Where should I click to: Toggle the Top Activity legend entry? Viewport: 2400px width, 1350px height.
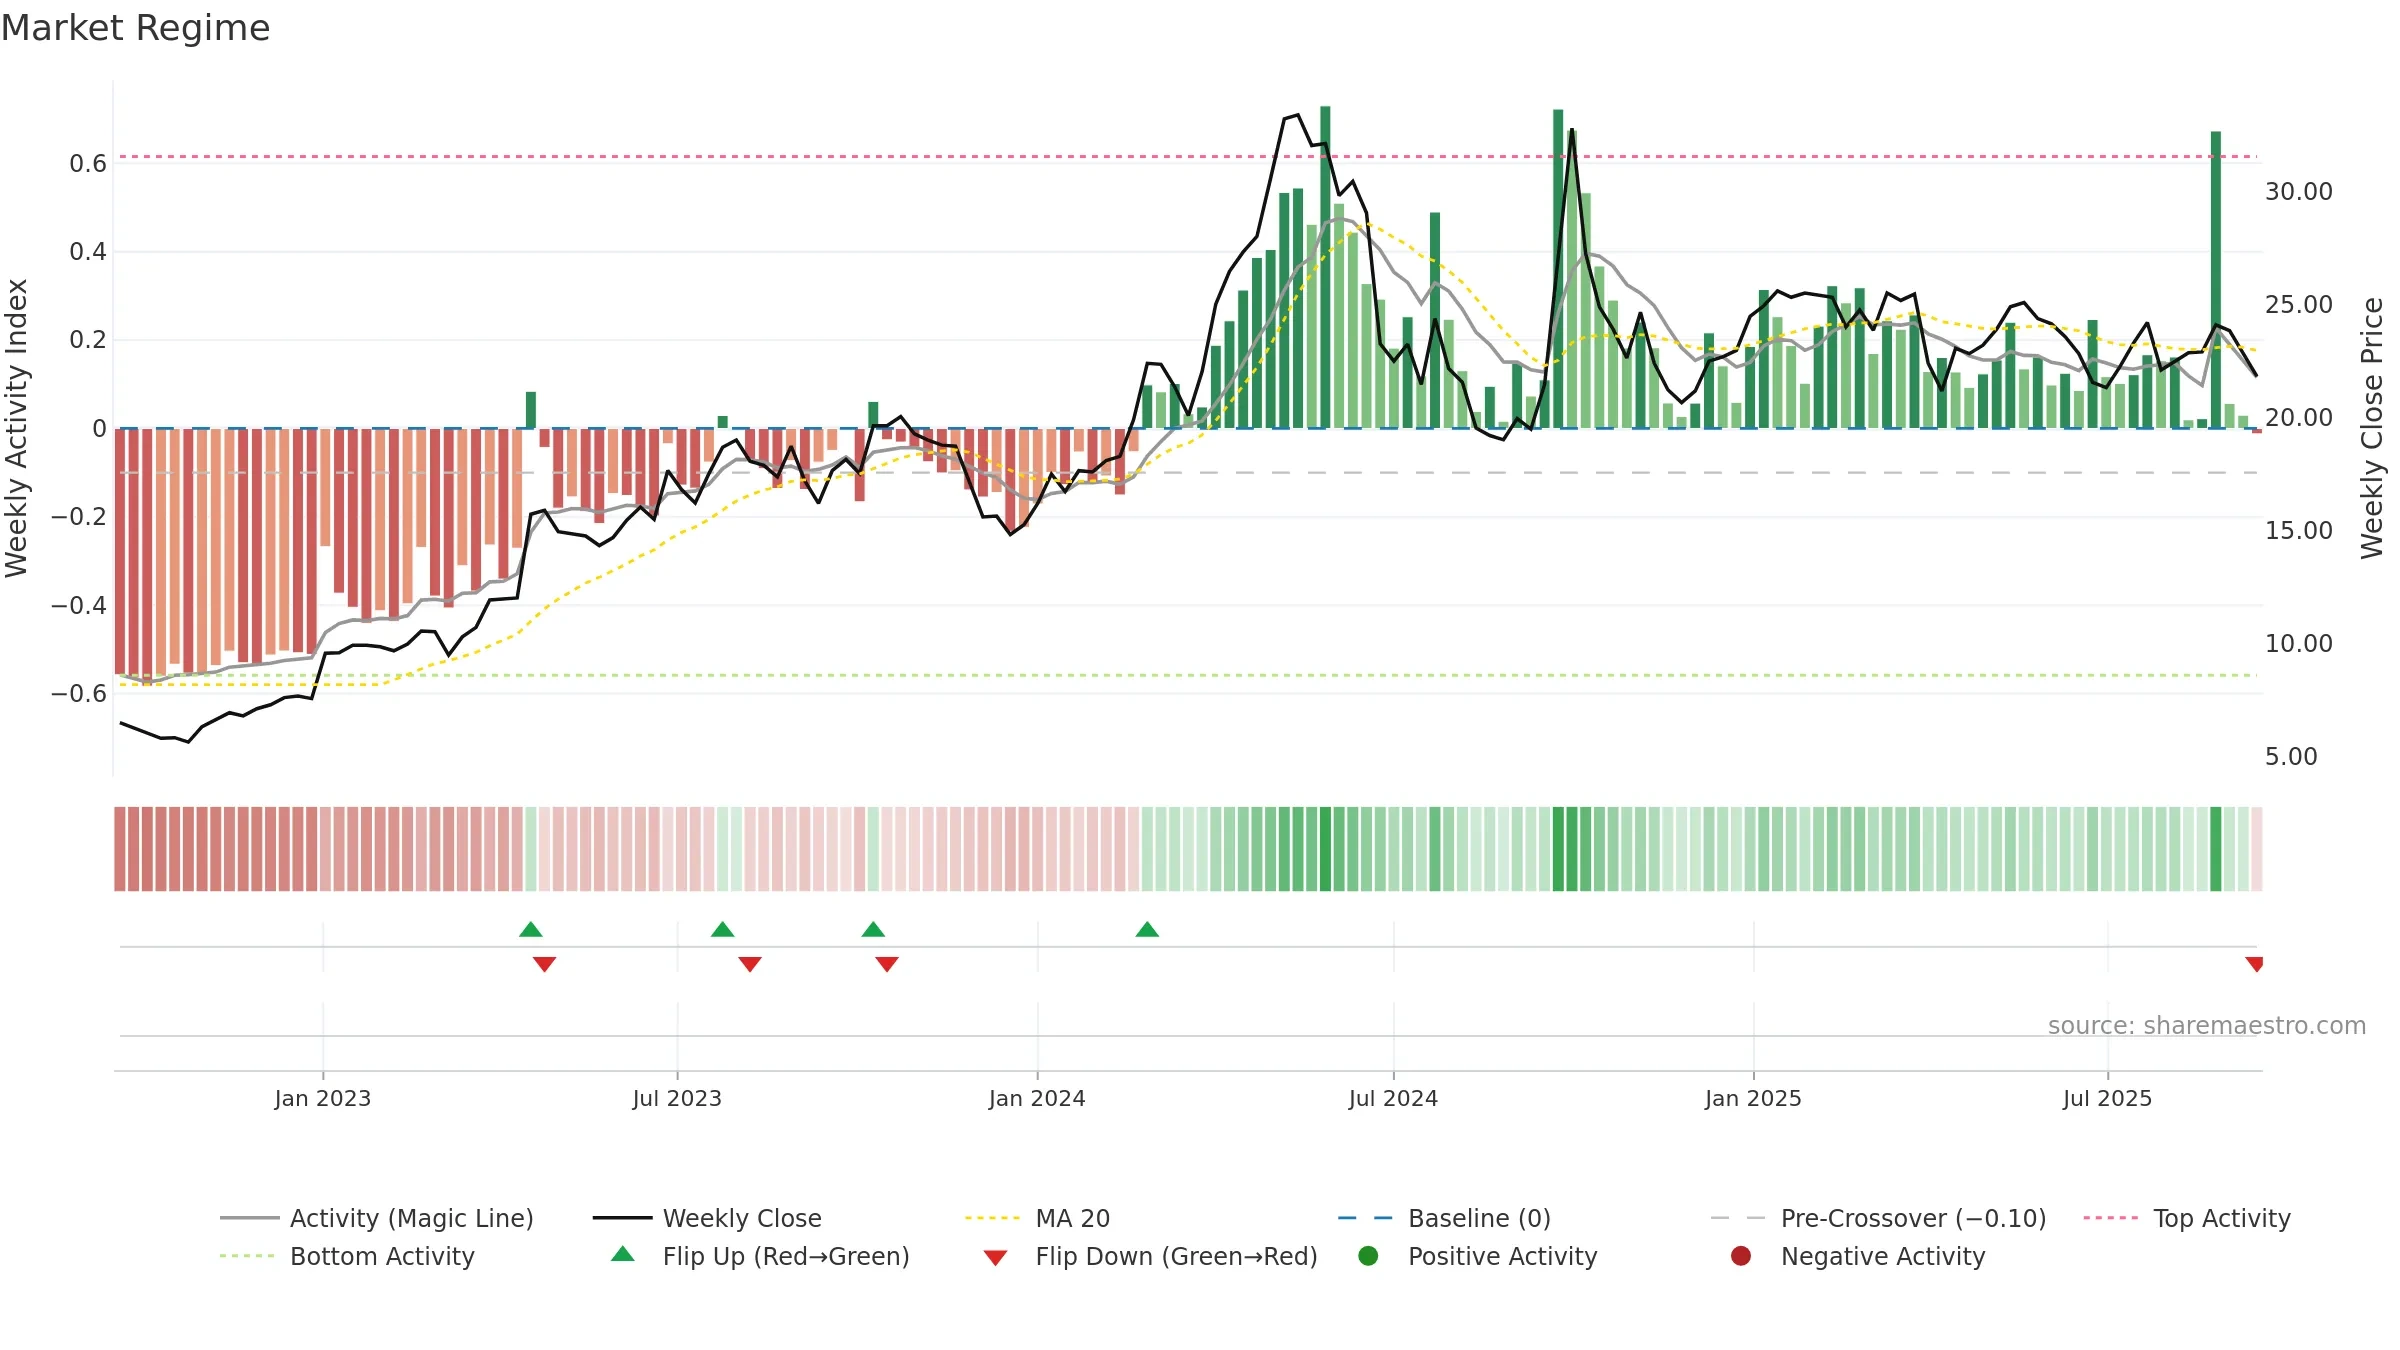point(2187,1218)
